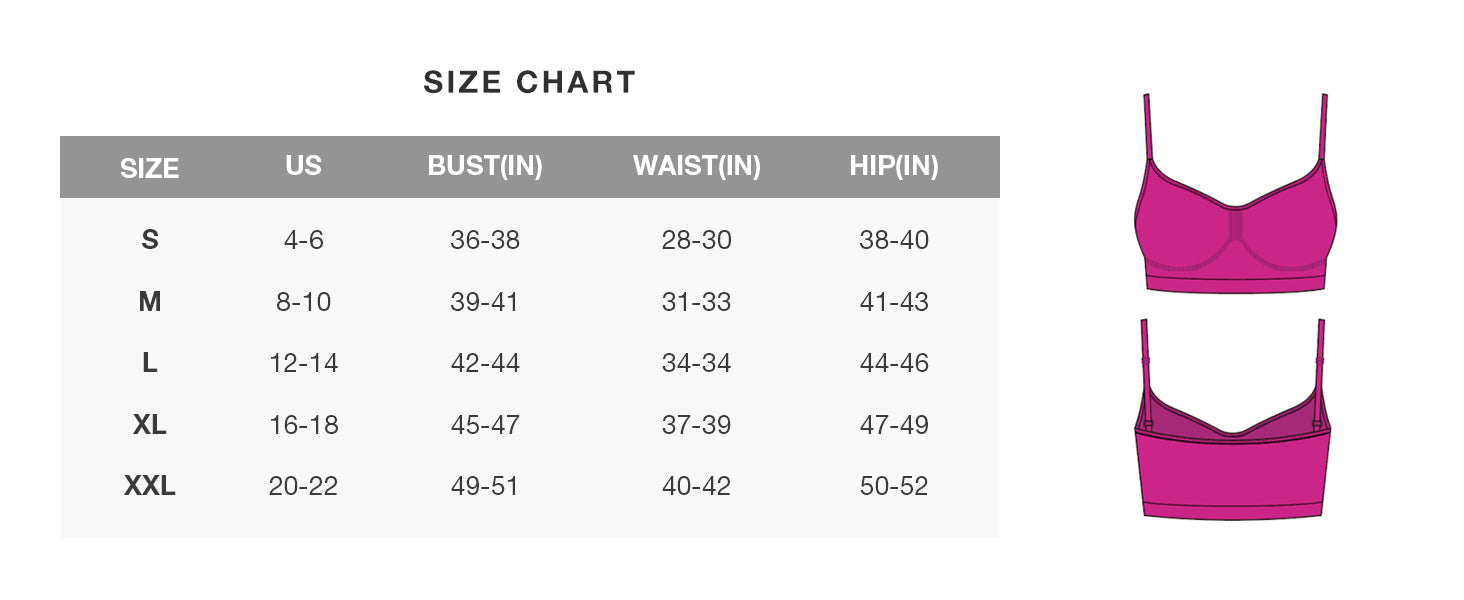Click the HIP(IN) column header

(x=894, y=166)
